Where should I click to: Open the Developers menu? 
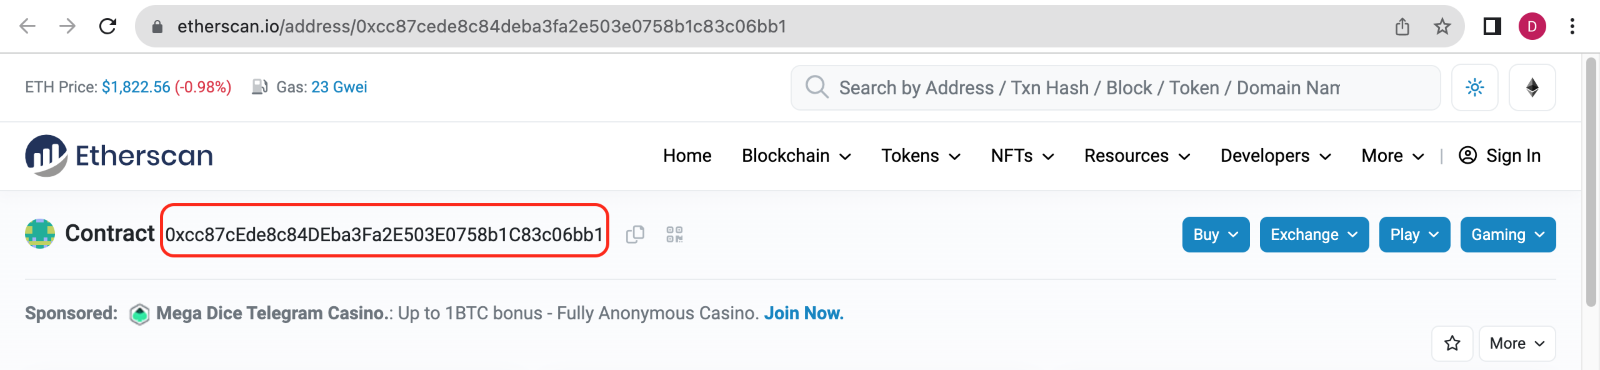[1276, 156]
